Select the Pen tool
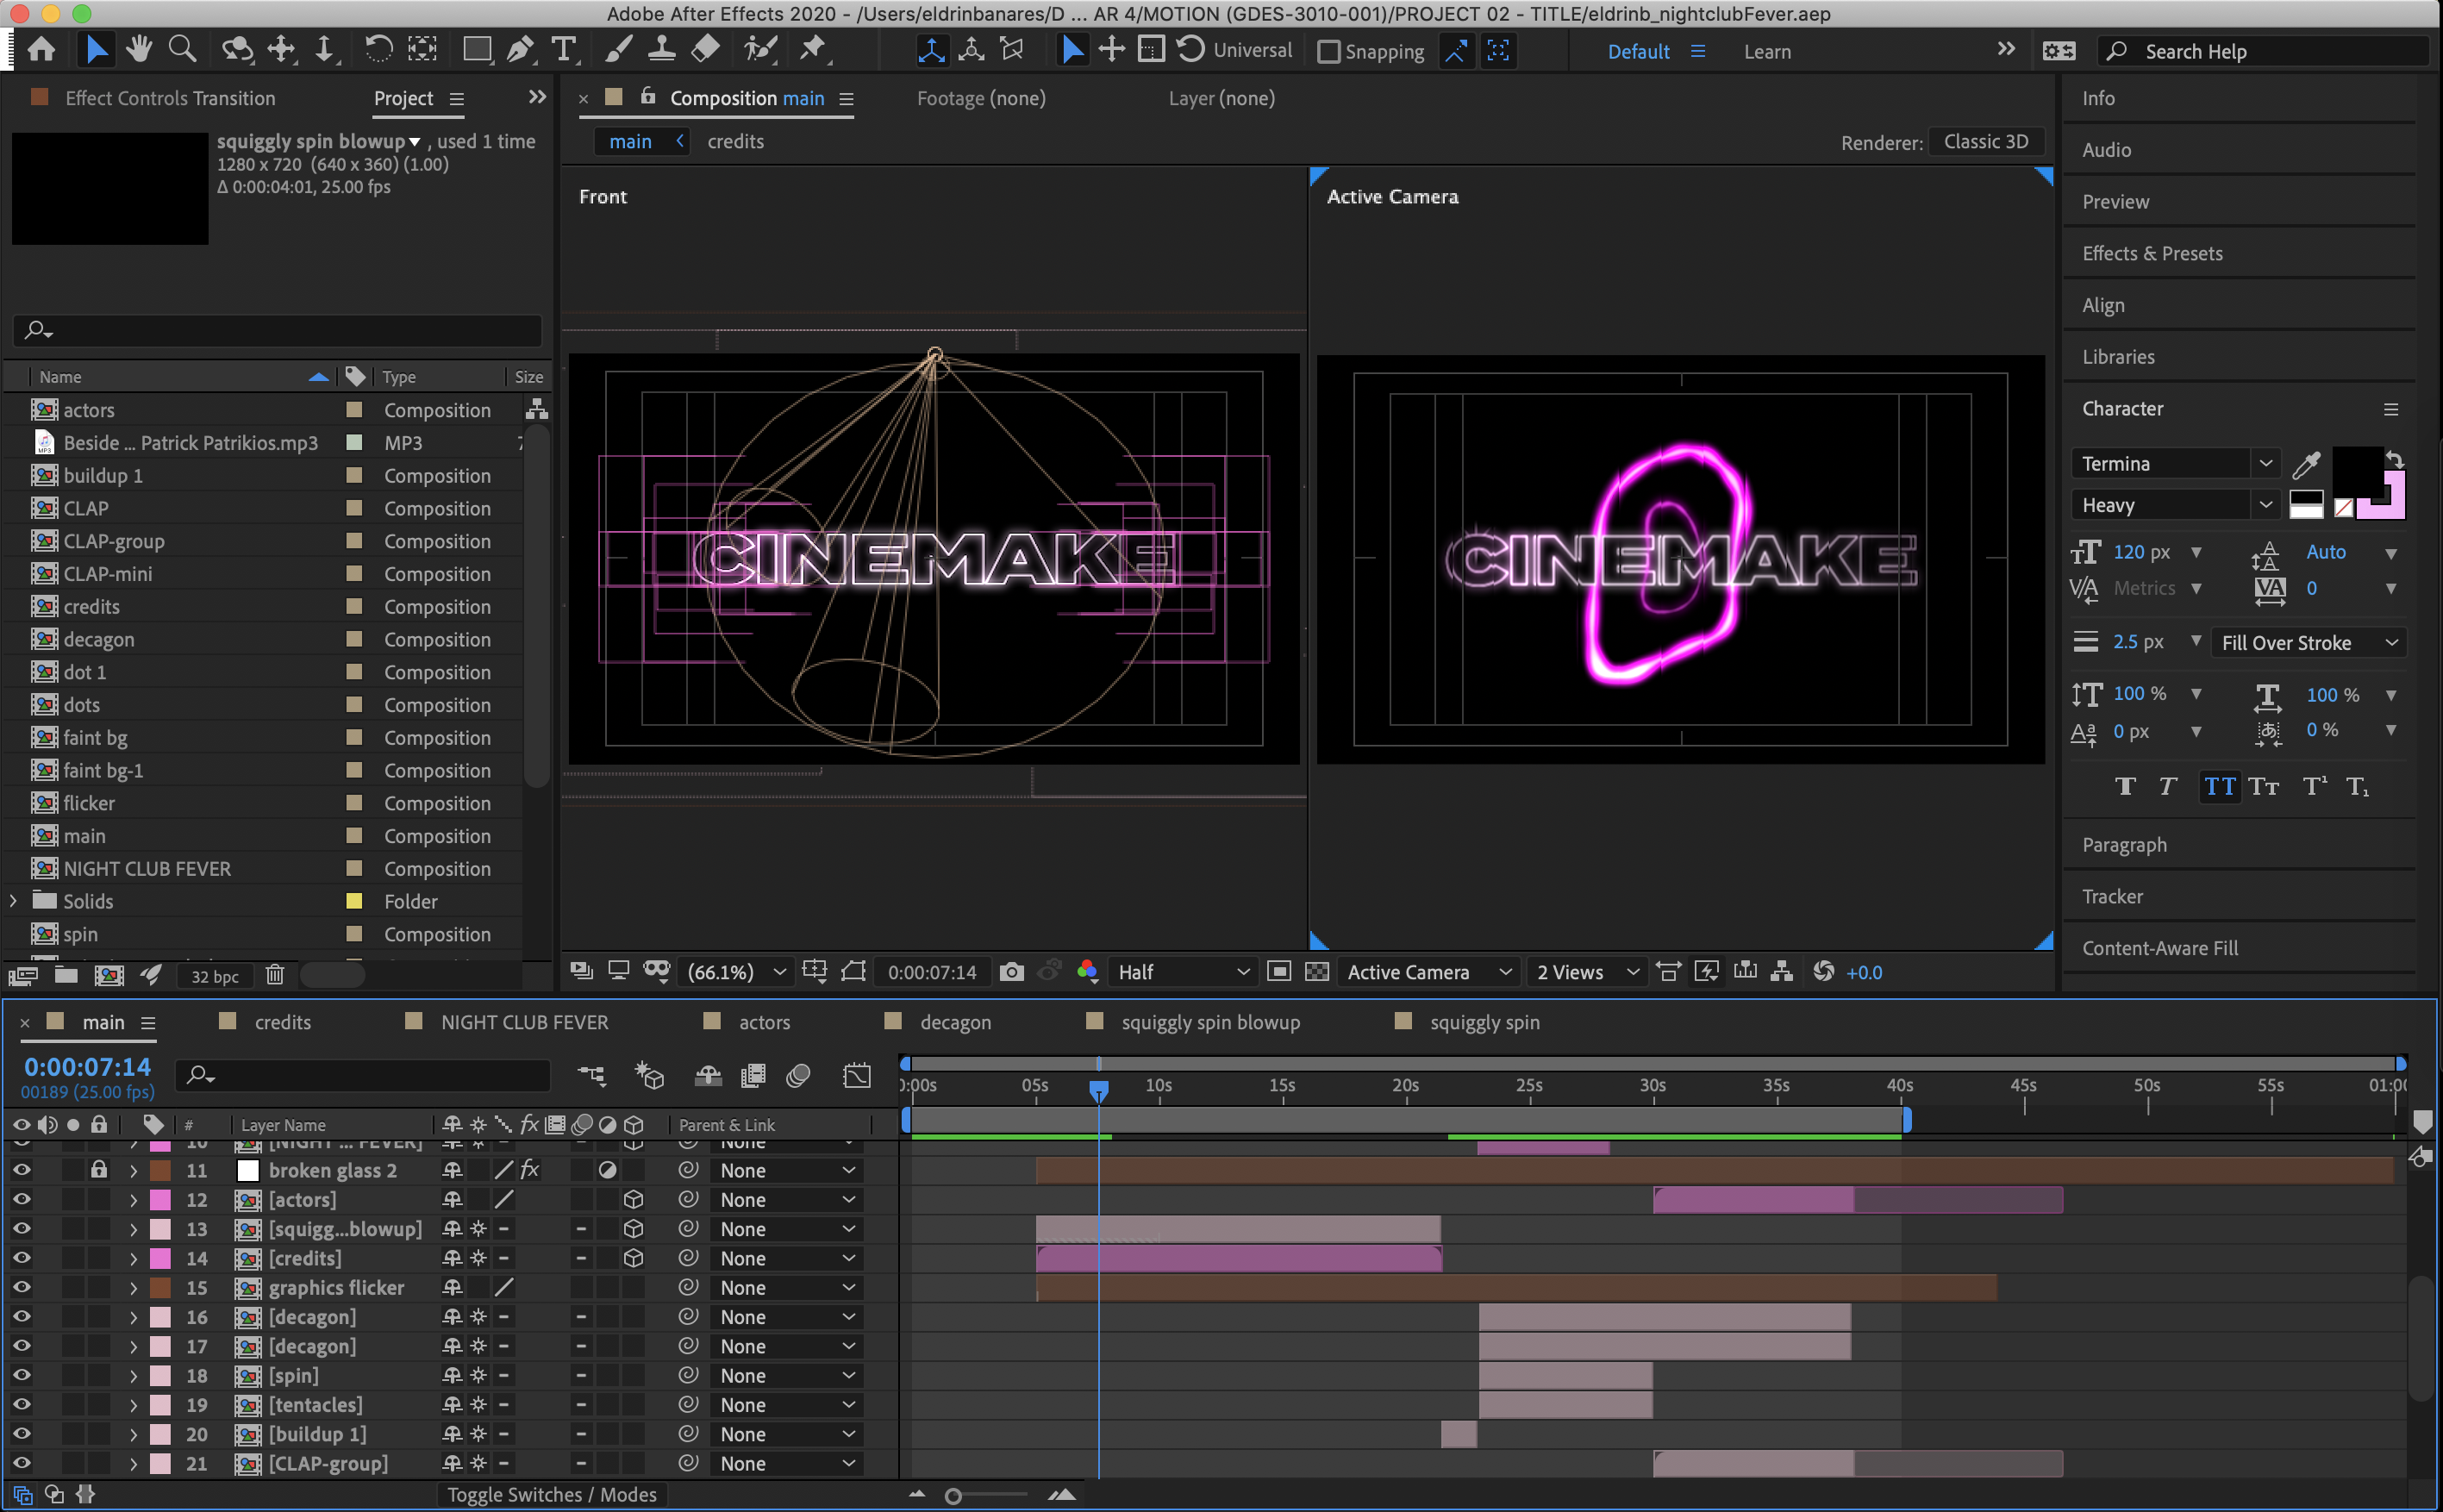2443x1512 pixels. coord(520,49)
